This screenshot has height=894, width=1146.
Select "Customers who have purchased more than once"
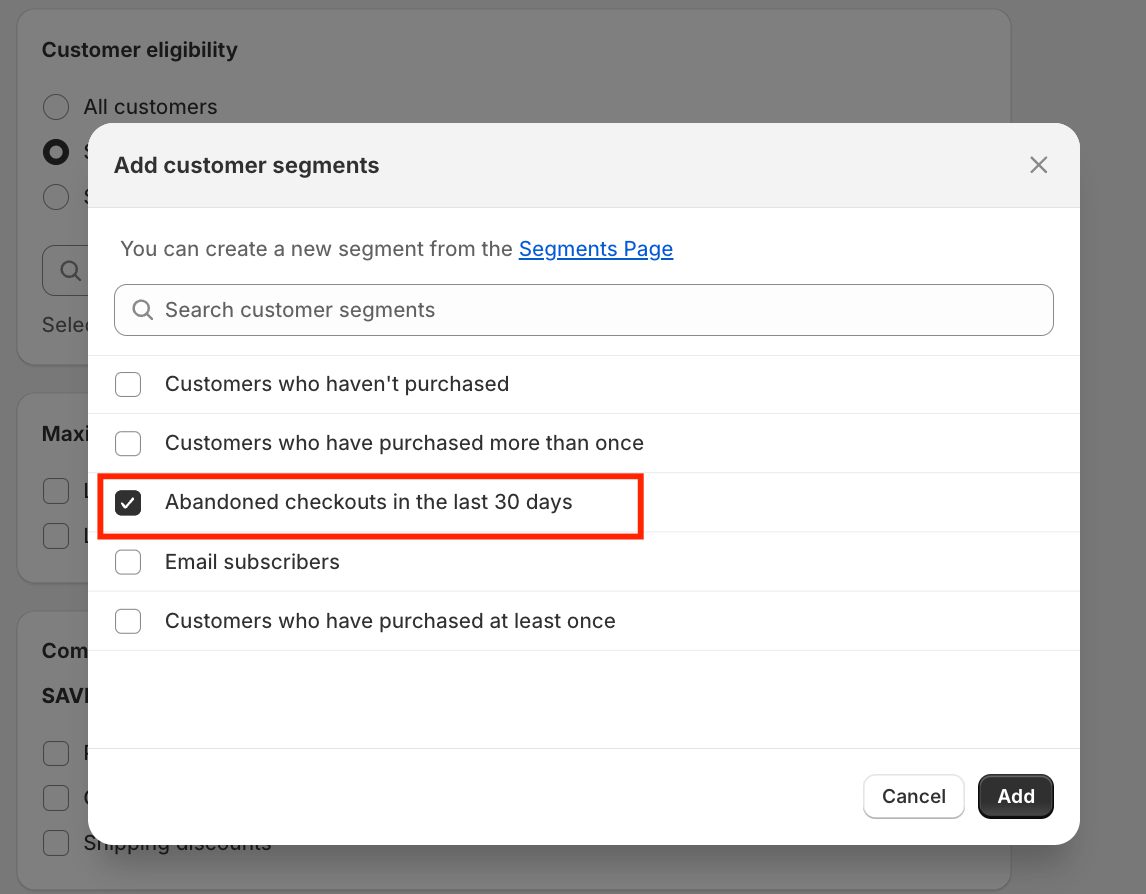point(128,443)
